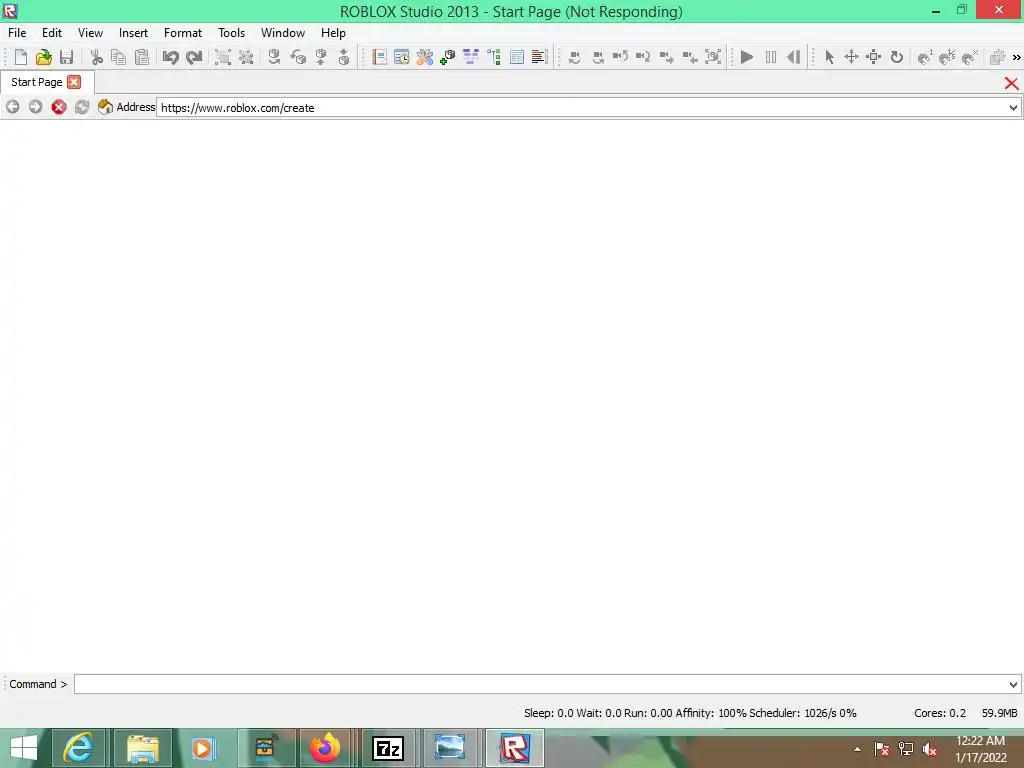Paste using the clipboard icon
This screenshot has height=768, width=1024.
pyautogui.click(x=142, y=57)
